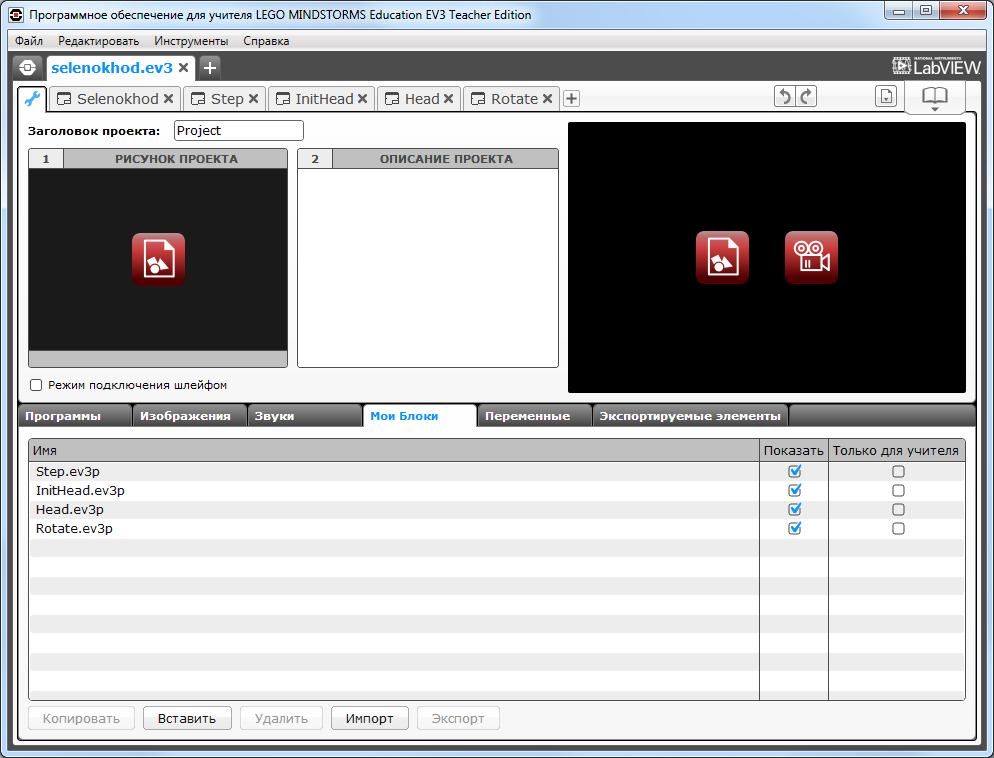Click the LabVIEW logo
The width and height of the screenshot is (994, 758).
(x=936, y=66)
